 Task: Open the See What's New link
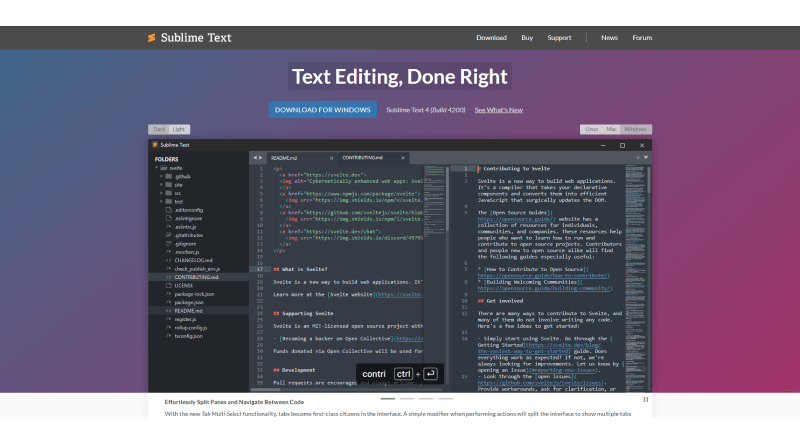[498, 110]
